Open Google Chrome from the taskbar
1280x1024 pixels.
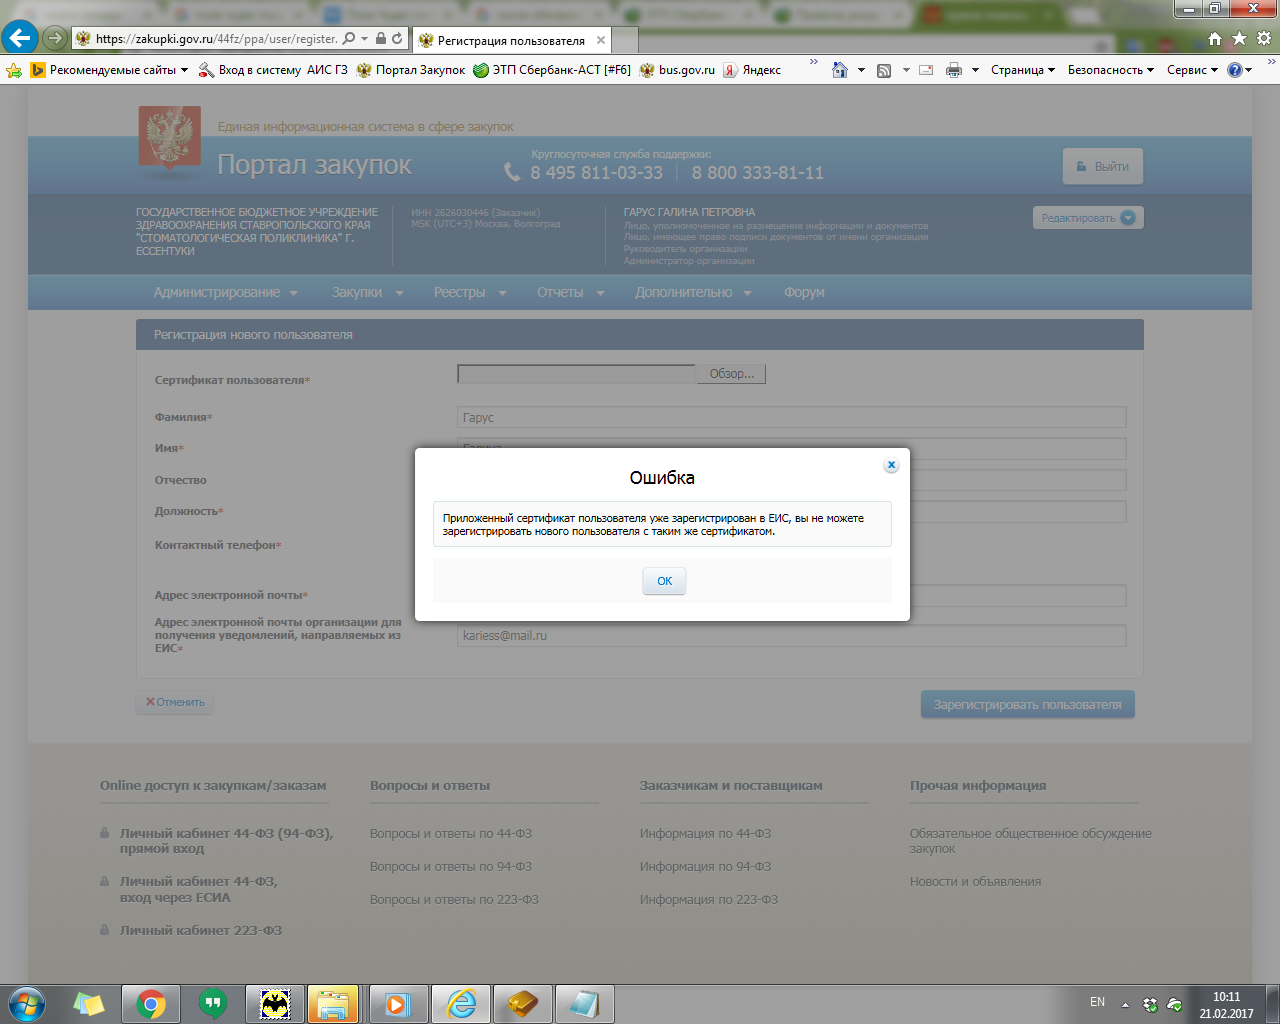click(151, 1004)
